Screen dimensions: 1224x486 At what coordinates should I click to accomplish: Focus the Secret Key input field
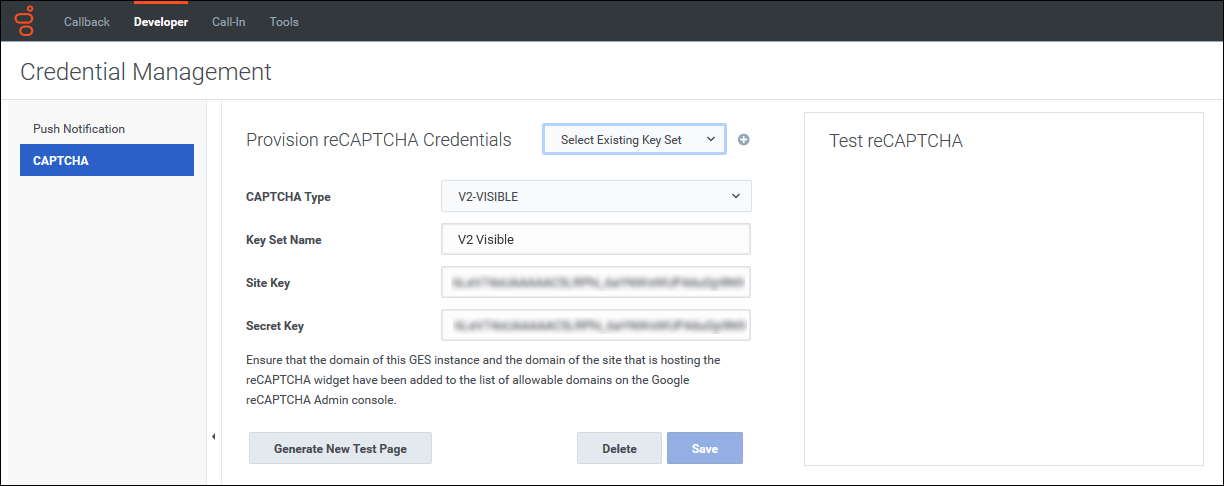point(596,326)
